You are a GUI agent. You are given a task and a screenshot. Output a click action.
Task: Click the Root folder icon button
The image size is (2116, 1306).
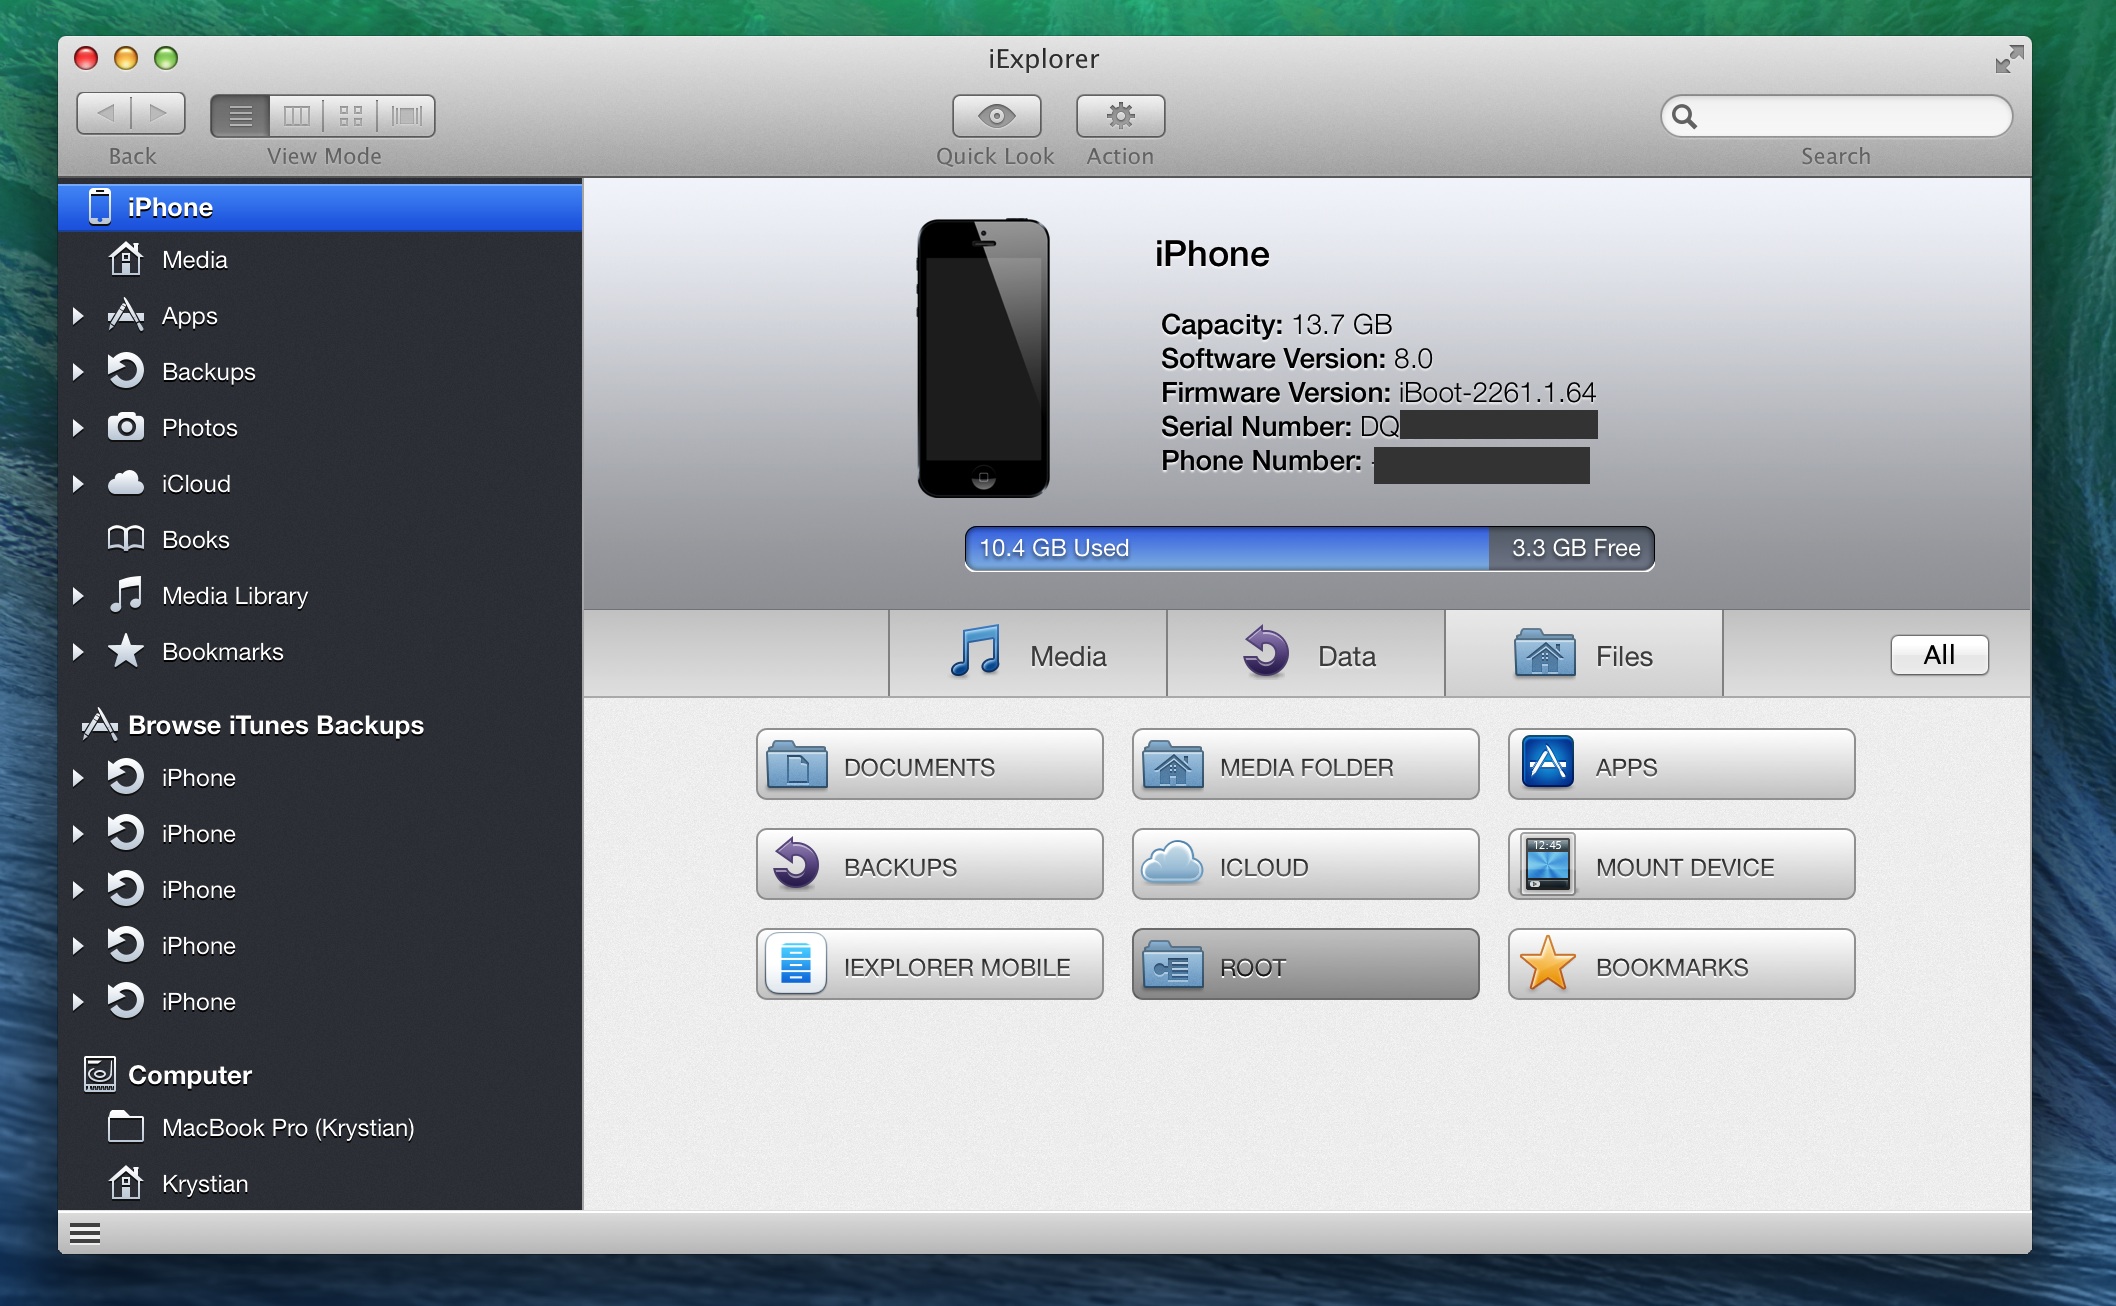[1172, 965]
